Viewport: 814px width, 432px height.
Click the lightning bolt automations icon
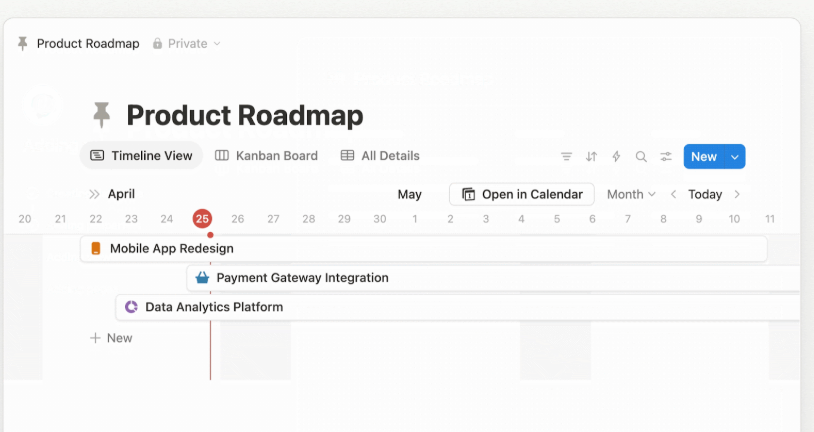coord(616,156)
